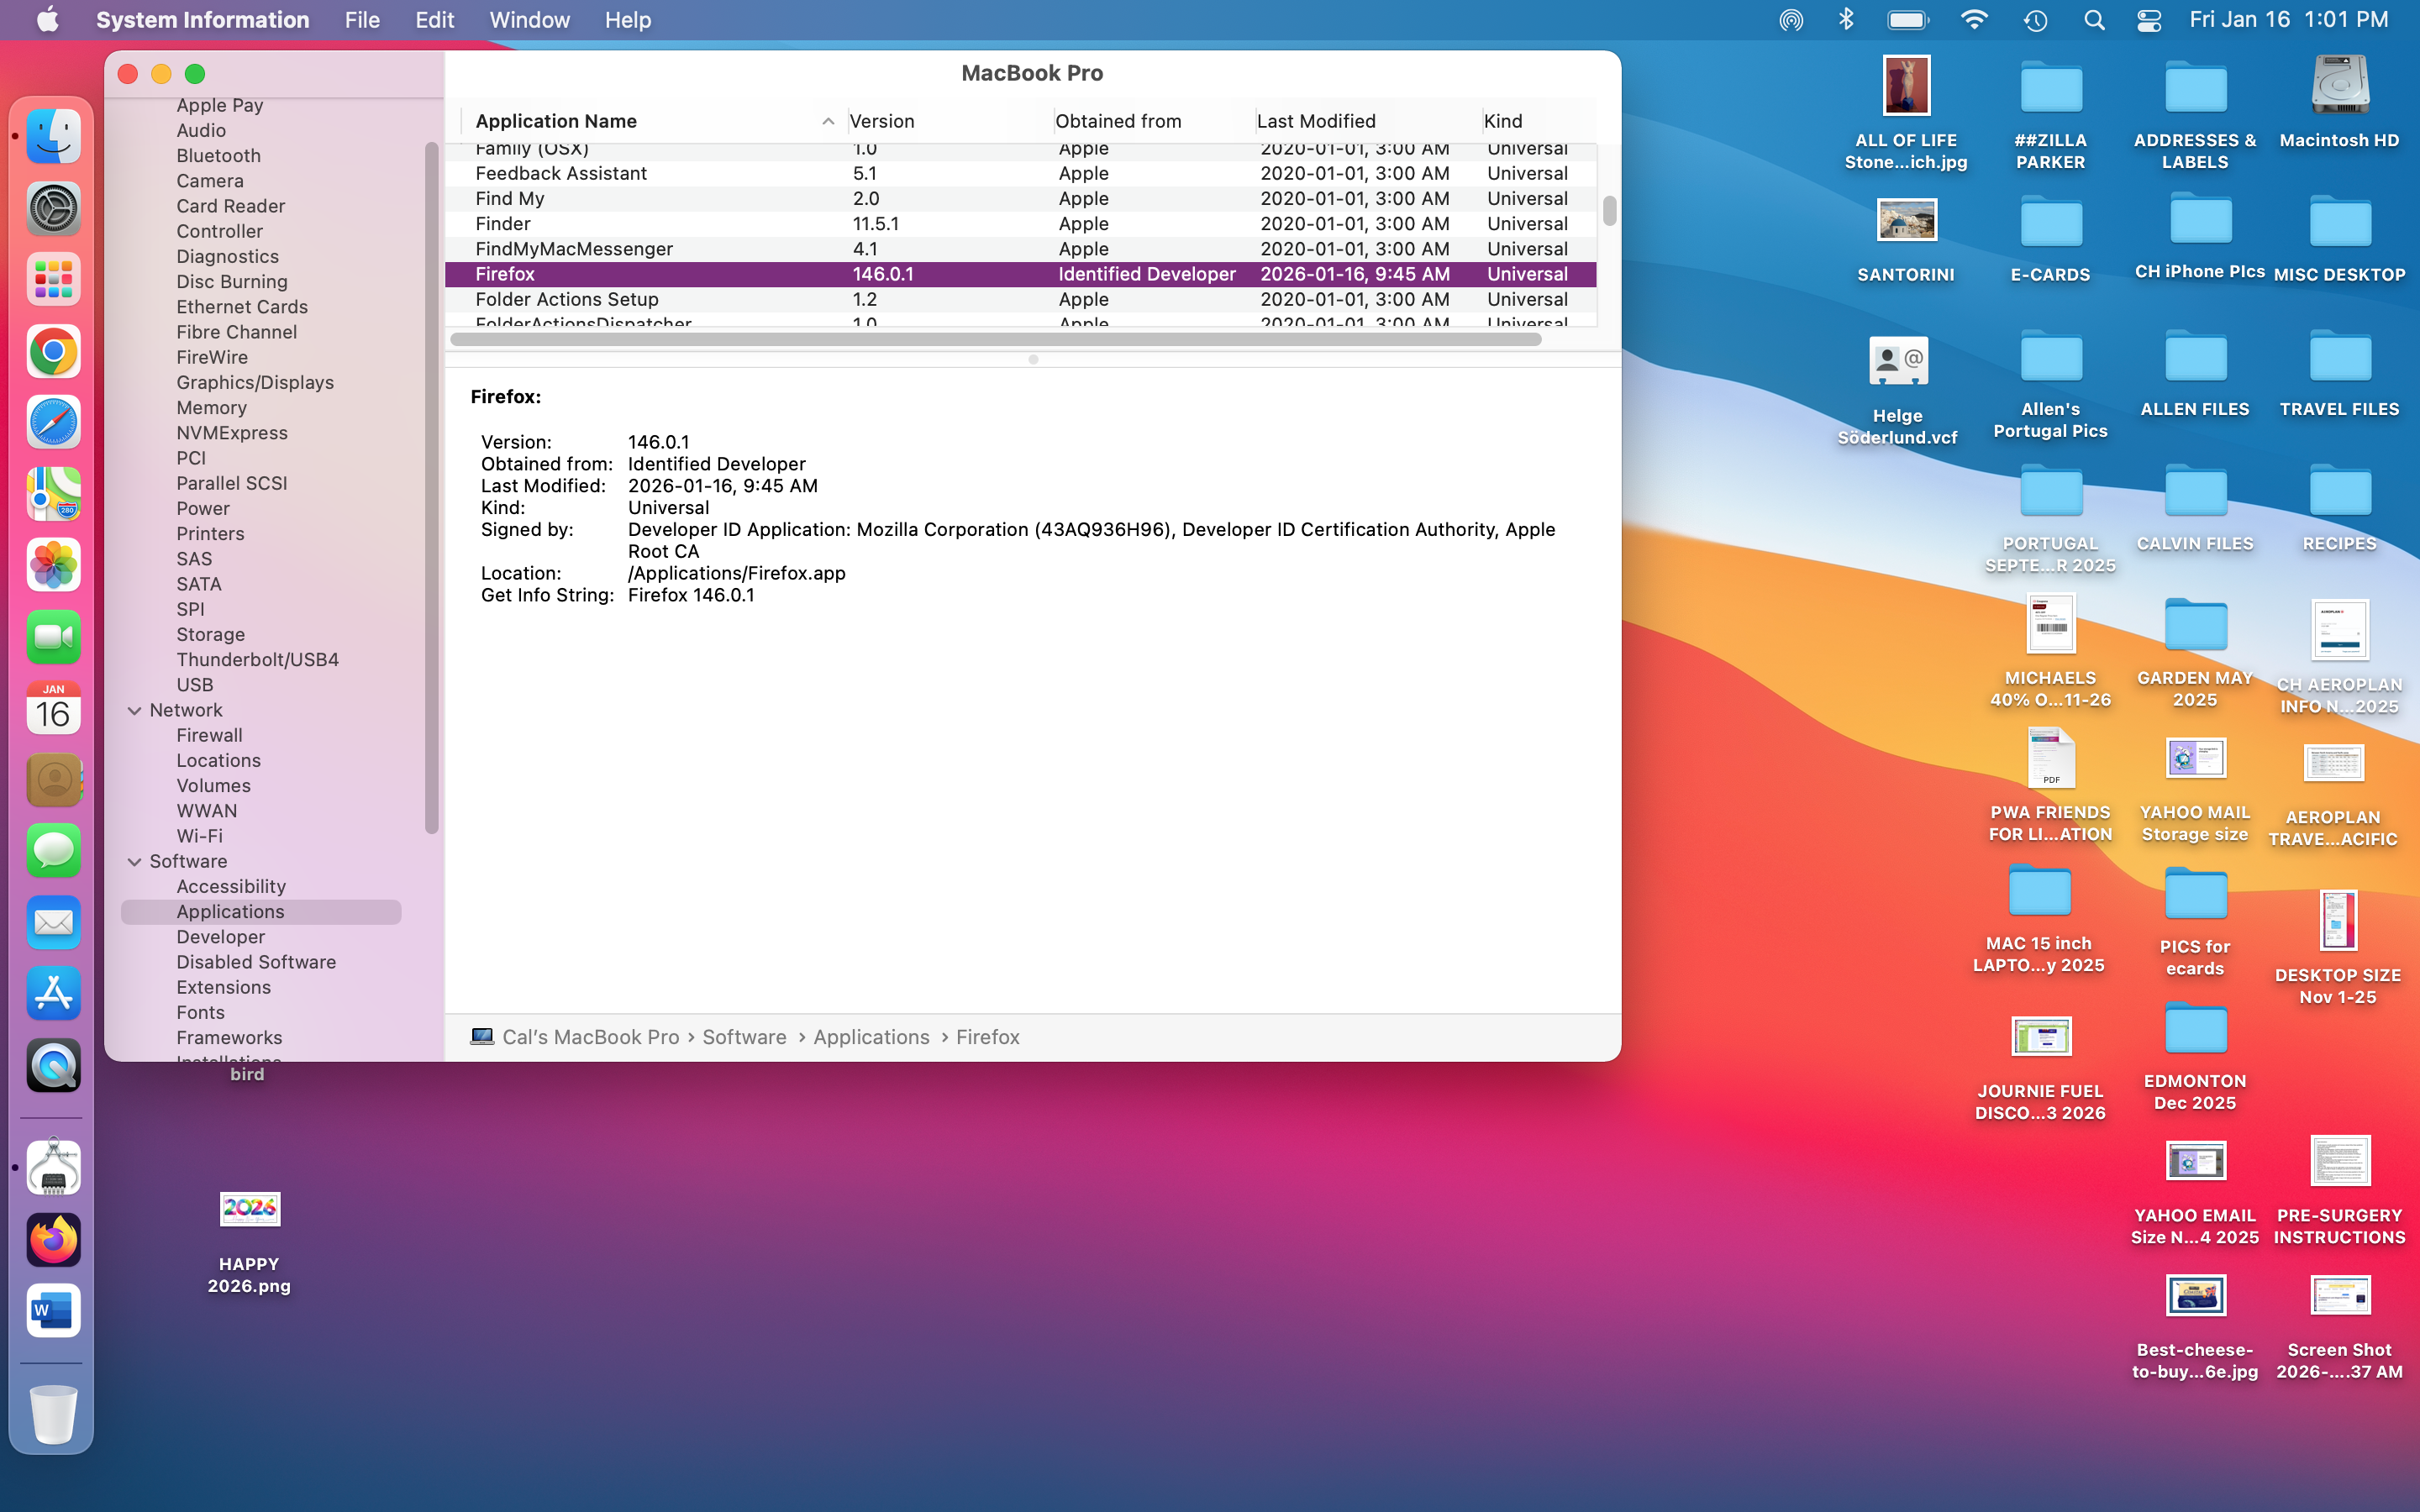Open Spotlight search magnifier icon
Viewport: 2420px width, 1512px height.
point(2093,20)
